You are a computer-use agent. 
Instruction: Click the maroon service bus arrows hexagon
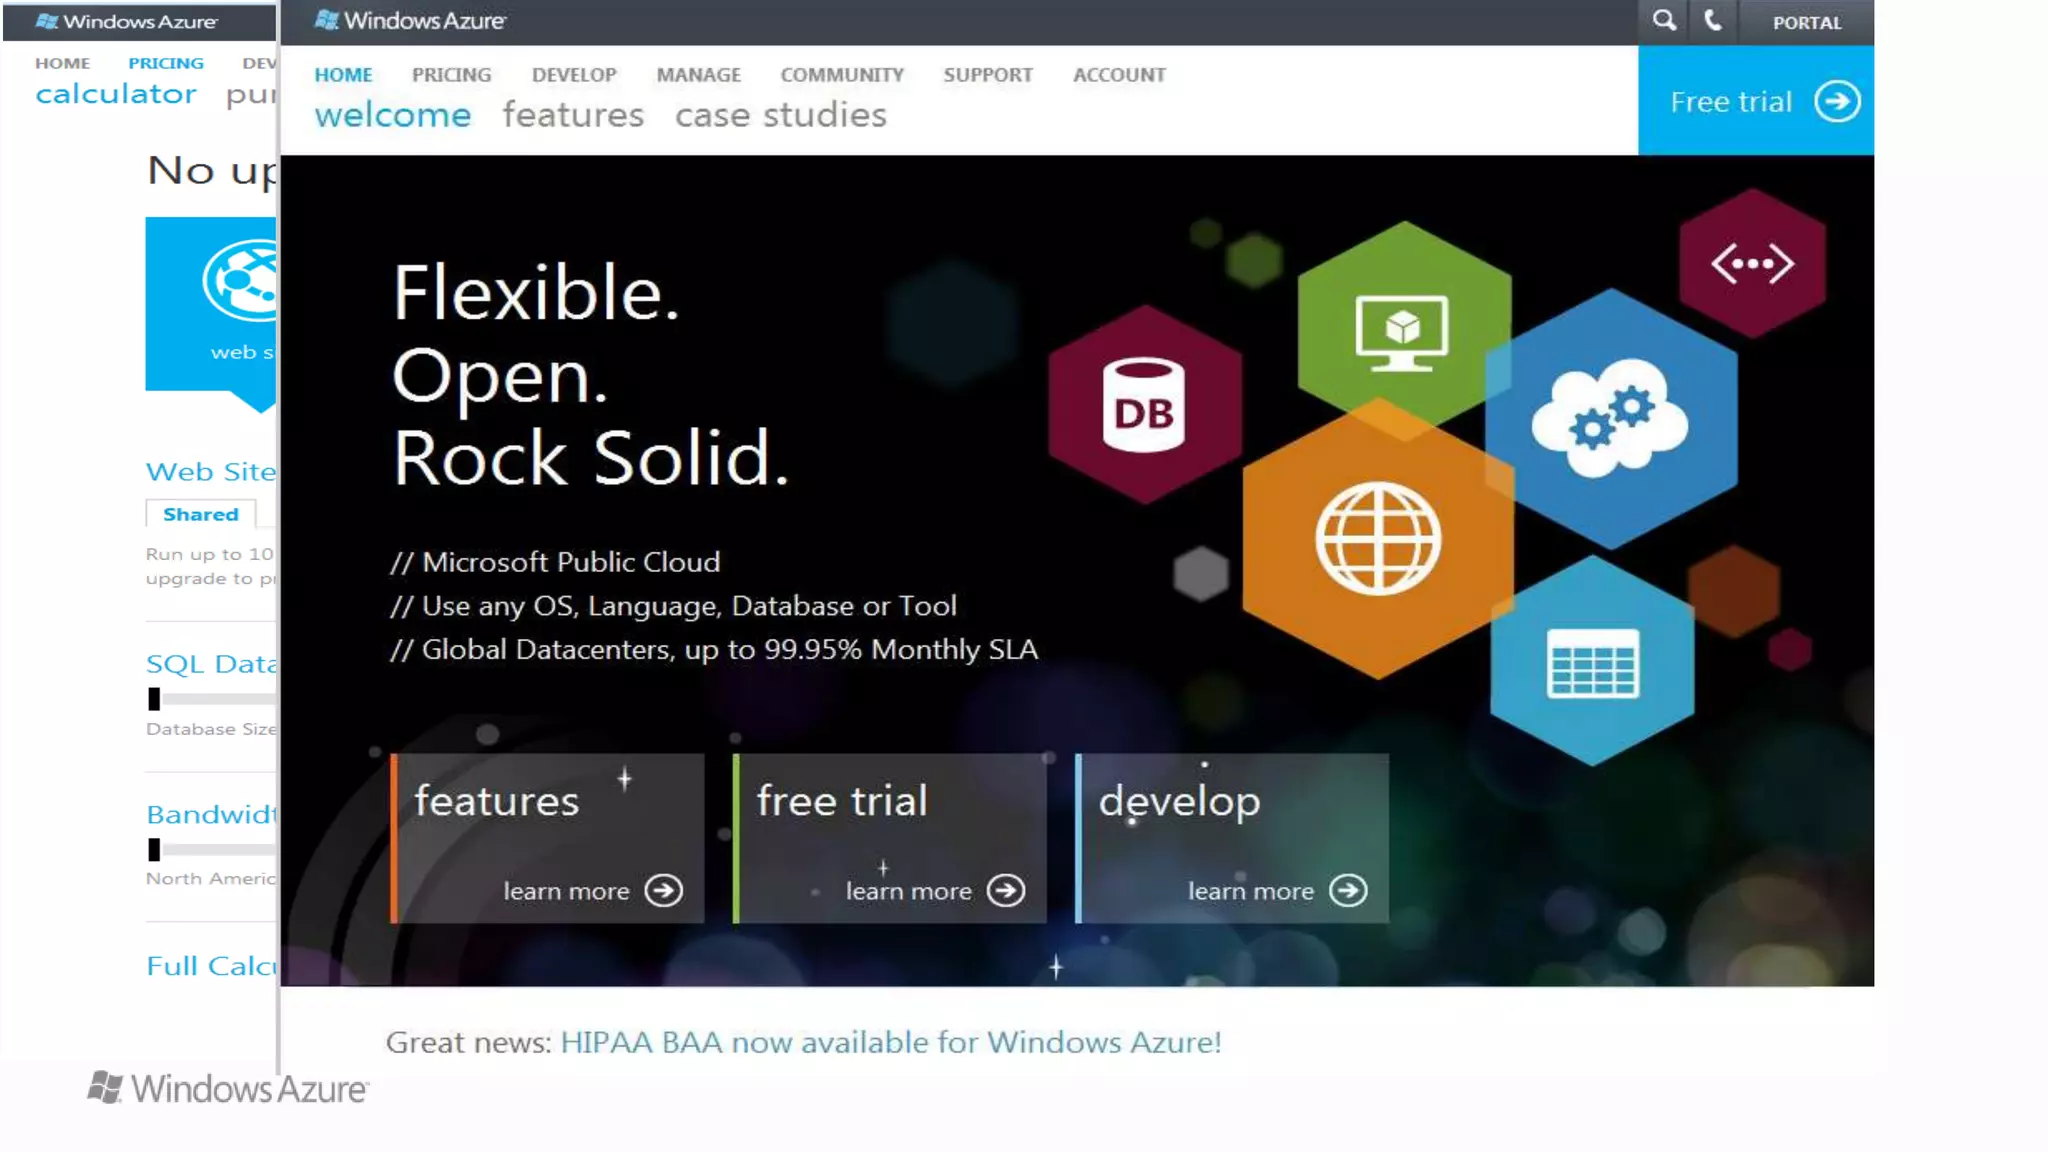pos(1752,264)
